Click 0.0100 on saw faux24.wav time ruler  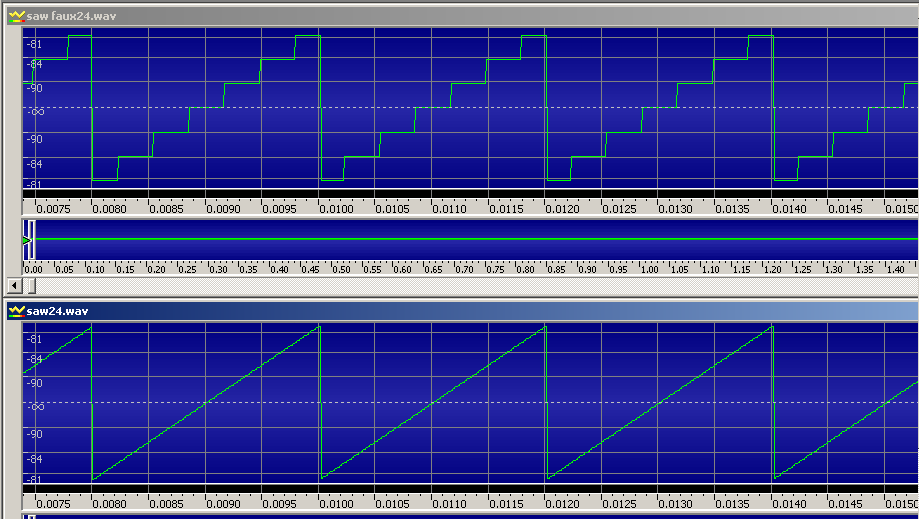[336, 209]
